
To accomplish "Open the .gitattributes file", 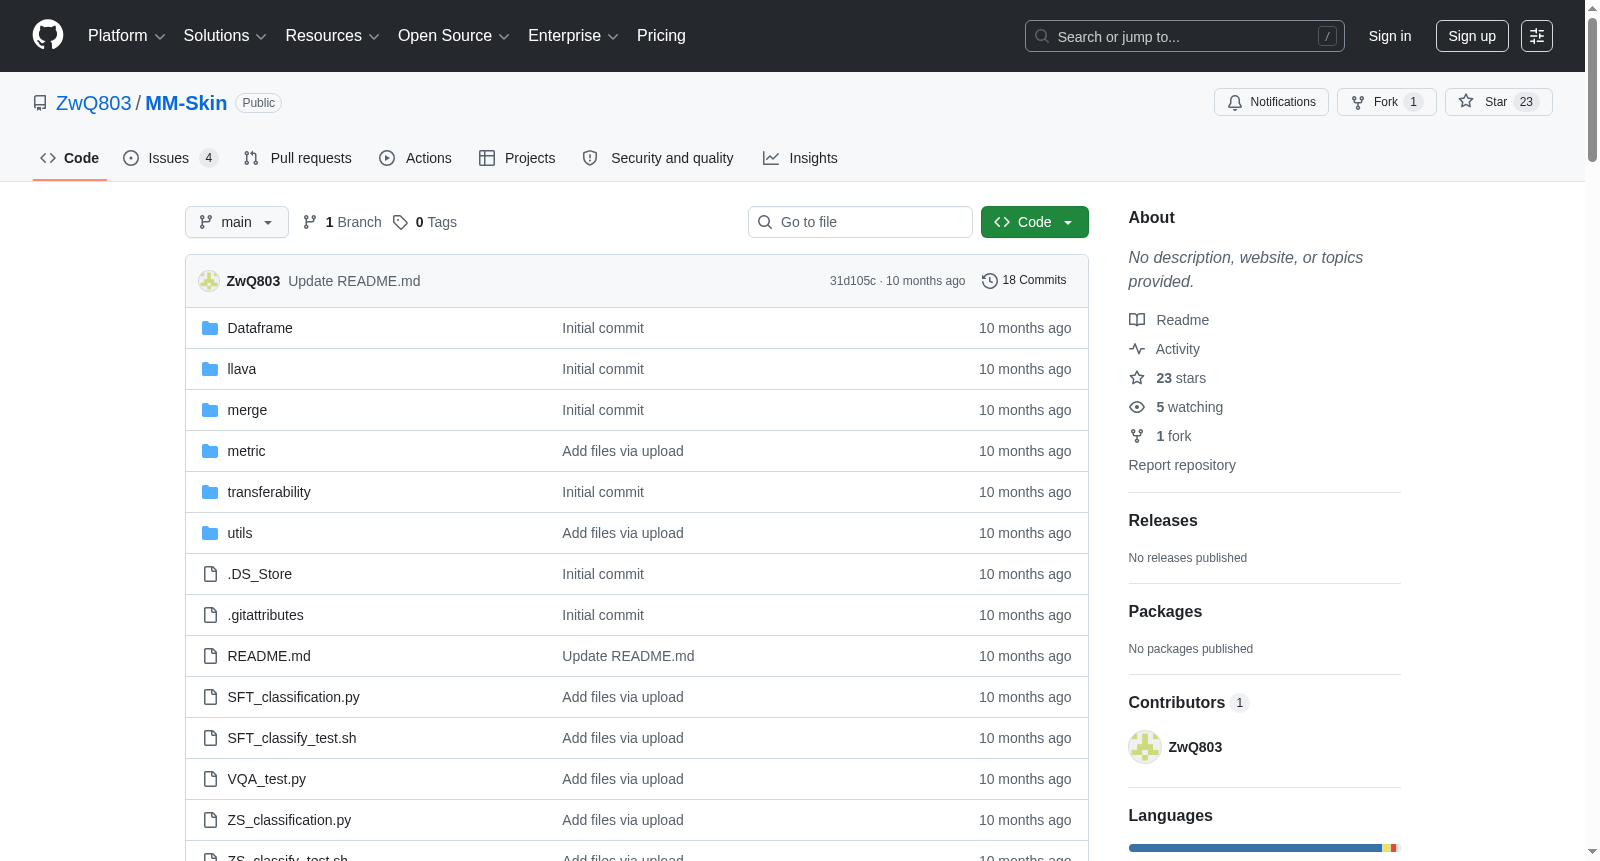I will pyautogui.click(x=266, y=615).
